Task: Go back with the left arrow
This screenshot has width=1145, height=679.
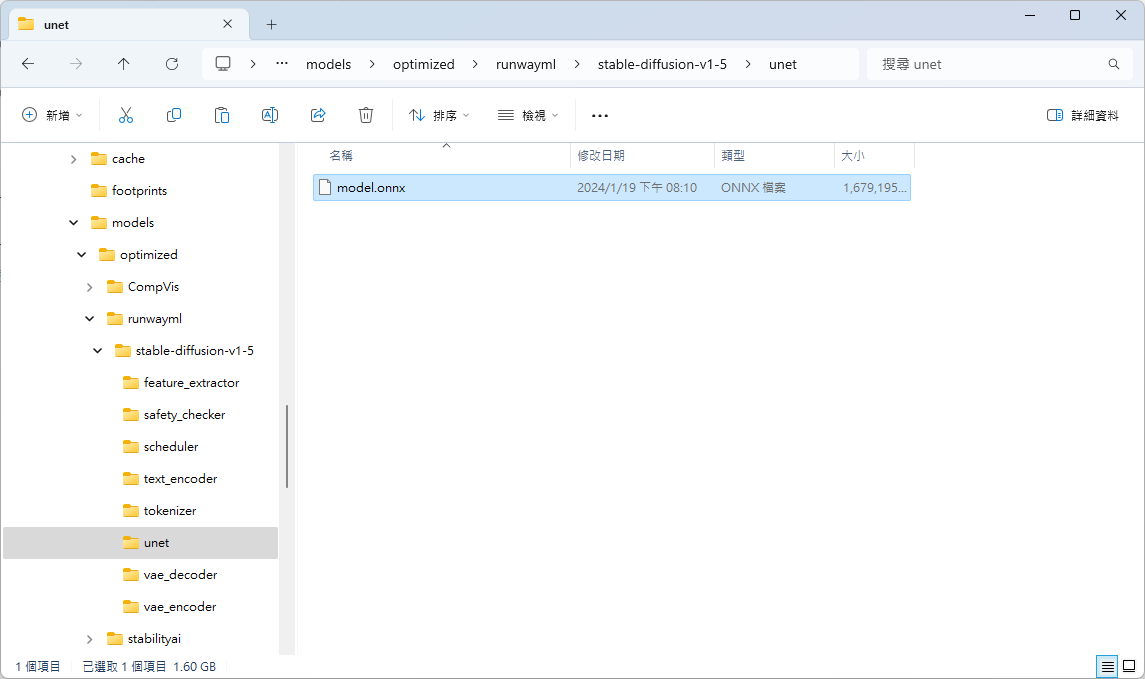Action: click(x=28, y=64)
